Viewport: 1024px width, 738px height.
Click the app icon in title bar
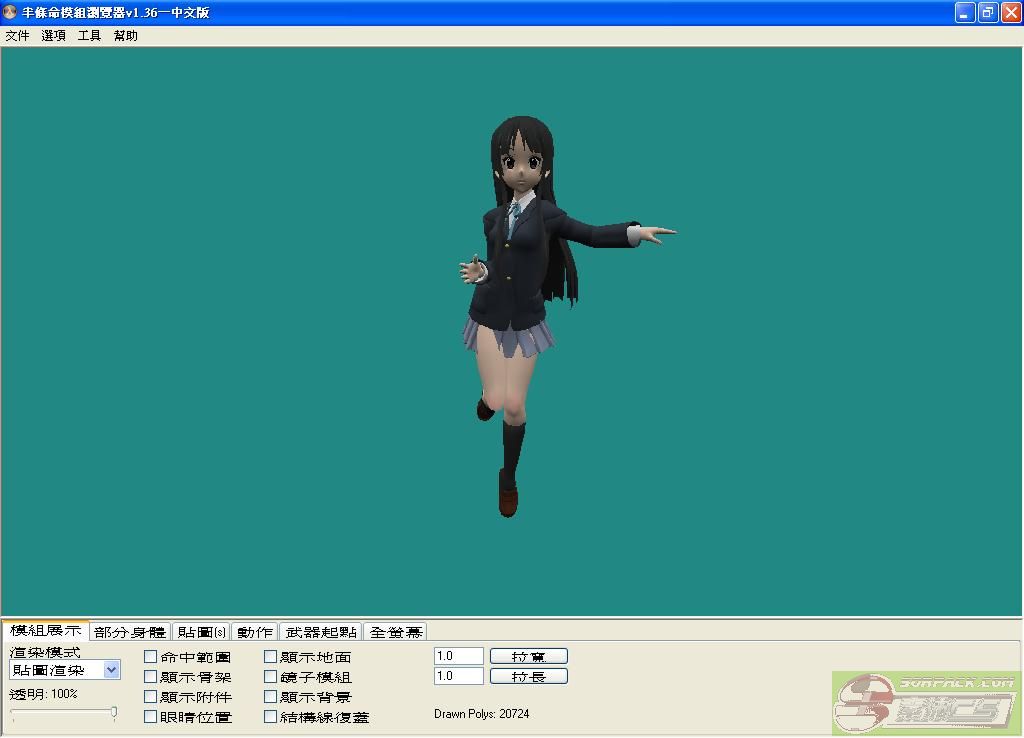coord(10,13)
